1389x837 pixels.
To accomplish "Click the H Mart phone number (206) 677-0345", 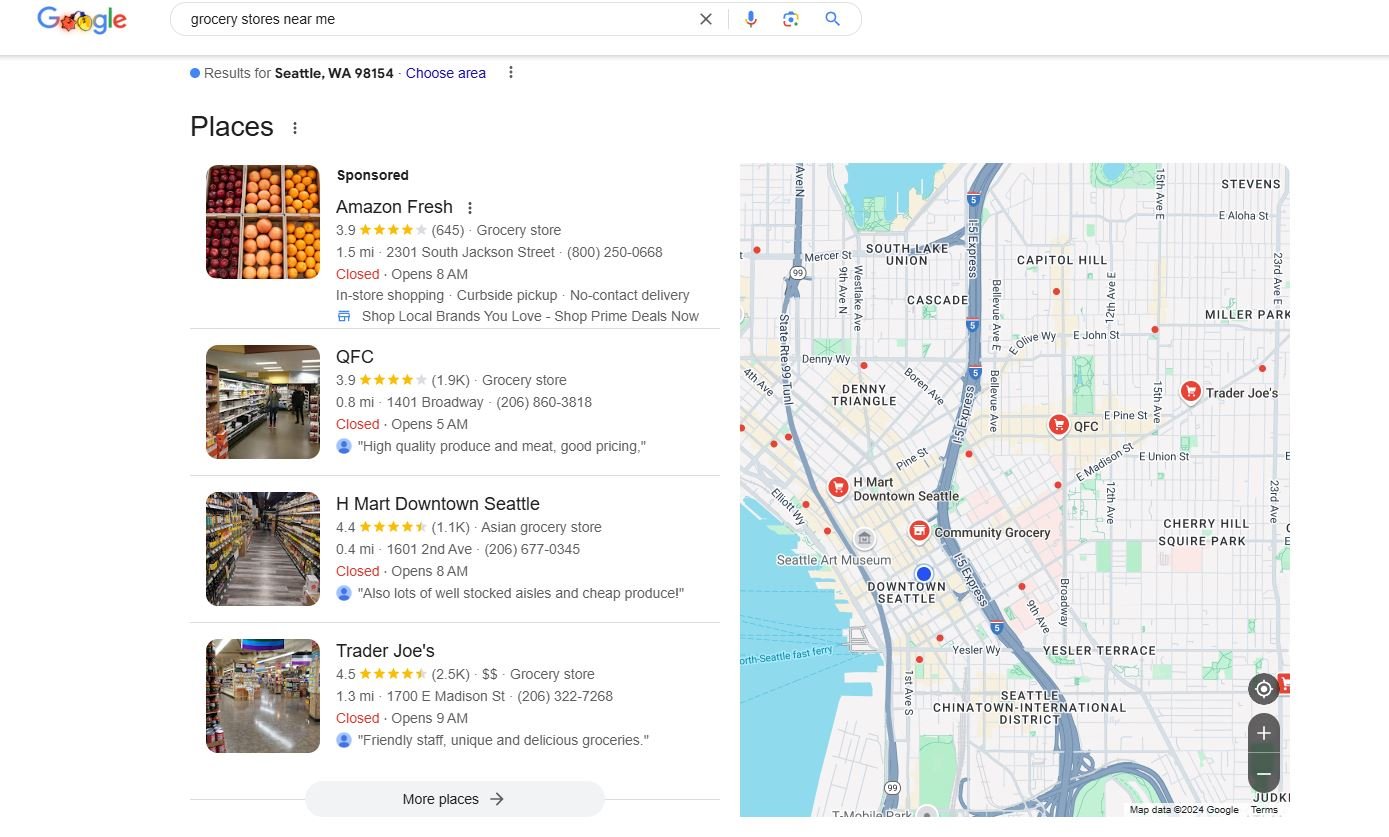I will point(532,549).
